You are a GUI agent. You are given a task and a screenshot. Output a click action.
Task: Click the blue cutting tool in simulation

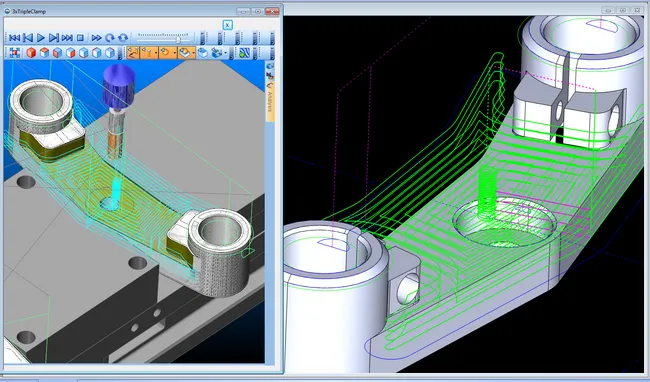point(119,87)
